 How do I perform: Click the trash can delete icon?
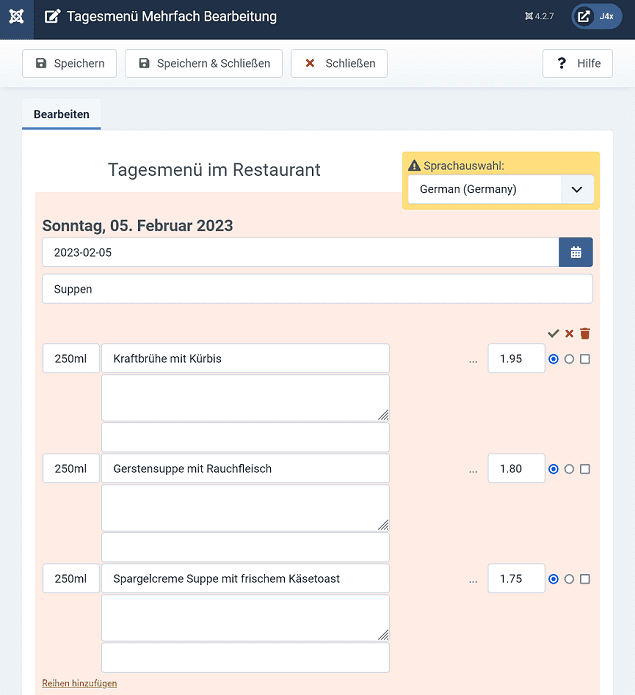585,333
